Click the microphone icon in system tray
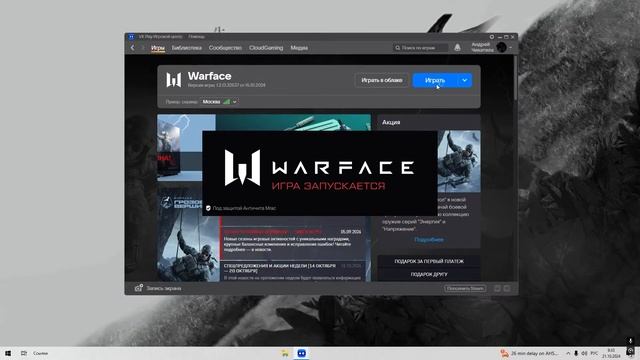Screen dimensions: 640x360 click(x=576, y=353)
